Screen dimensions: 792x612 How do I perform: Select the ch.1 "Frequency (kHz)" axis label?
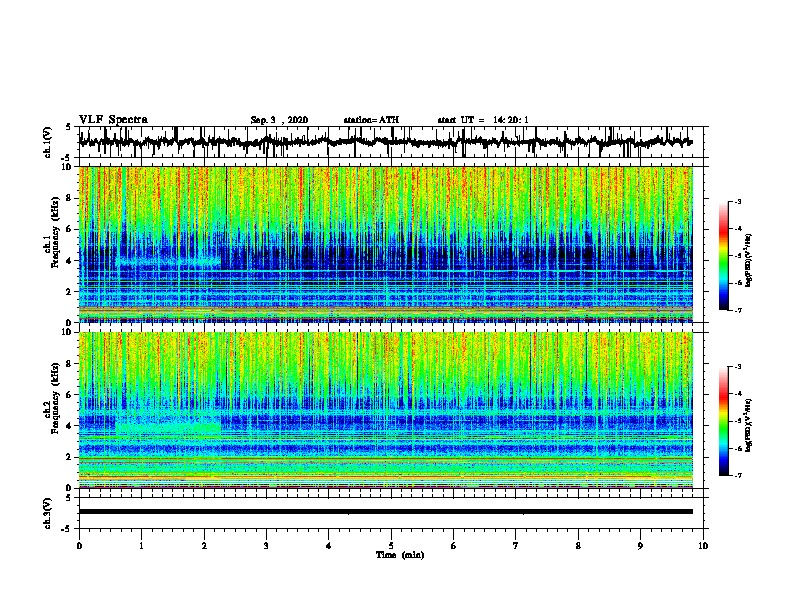[x=55, y=233]
